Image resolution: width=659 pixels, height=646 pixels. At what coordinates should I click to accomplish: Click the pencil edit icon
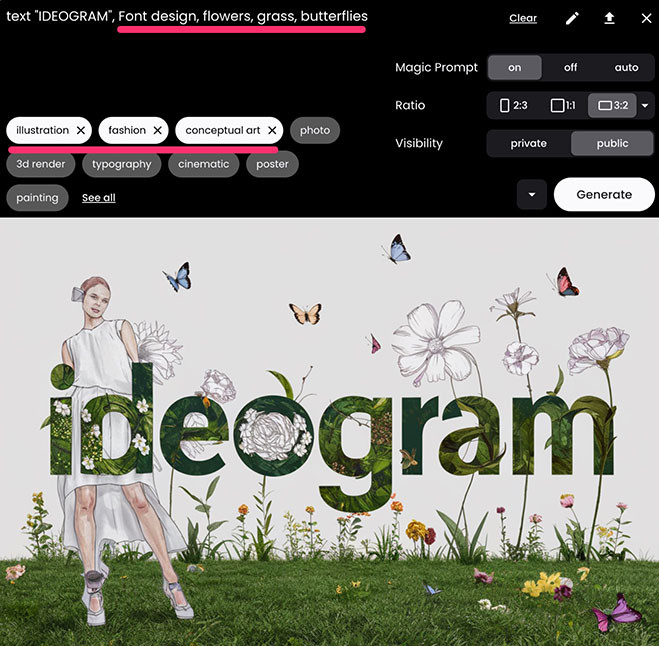point(572,18)
